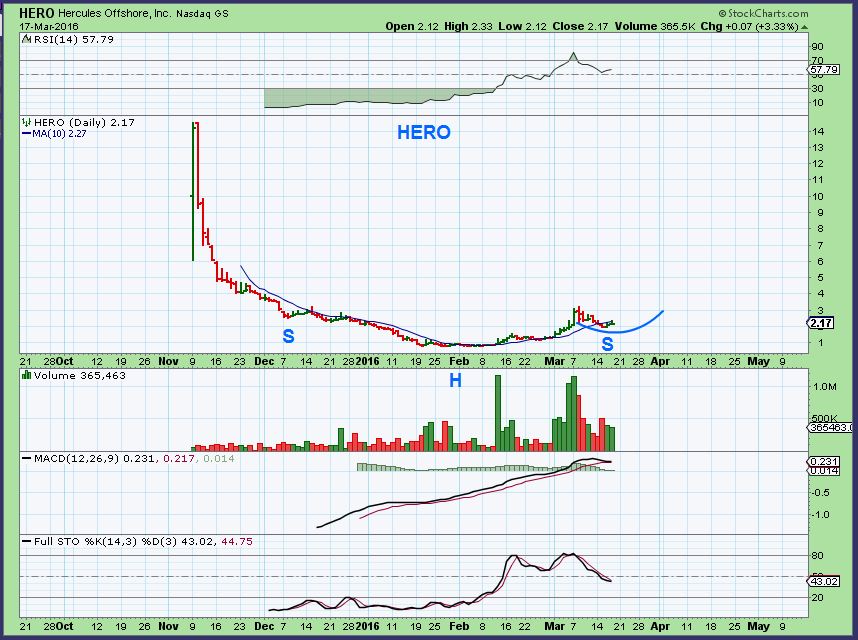The height and width of the screenshot is (640, 858).
Task: Click the High 2.33 header value
Action: coord(468,26)
